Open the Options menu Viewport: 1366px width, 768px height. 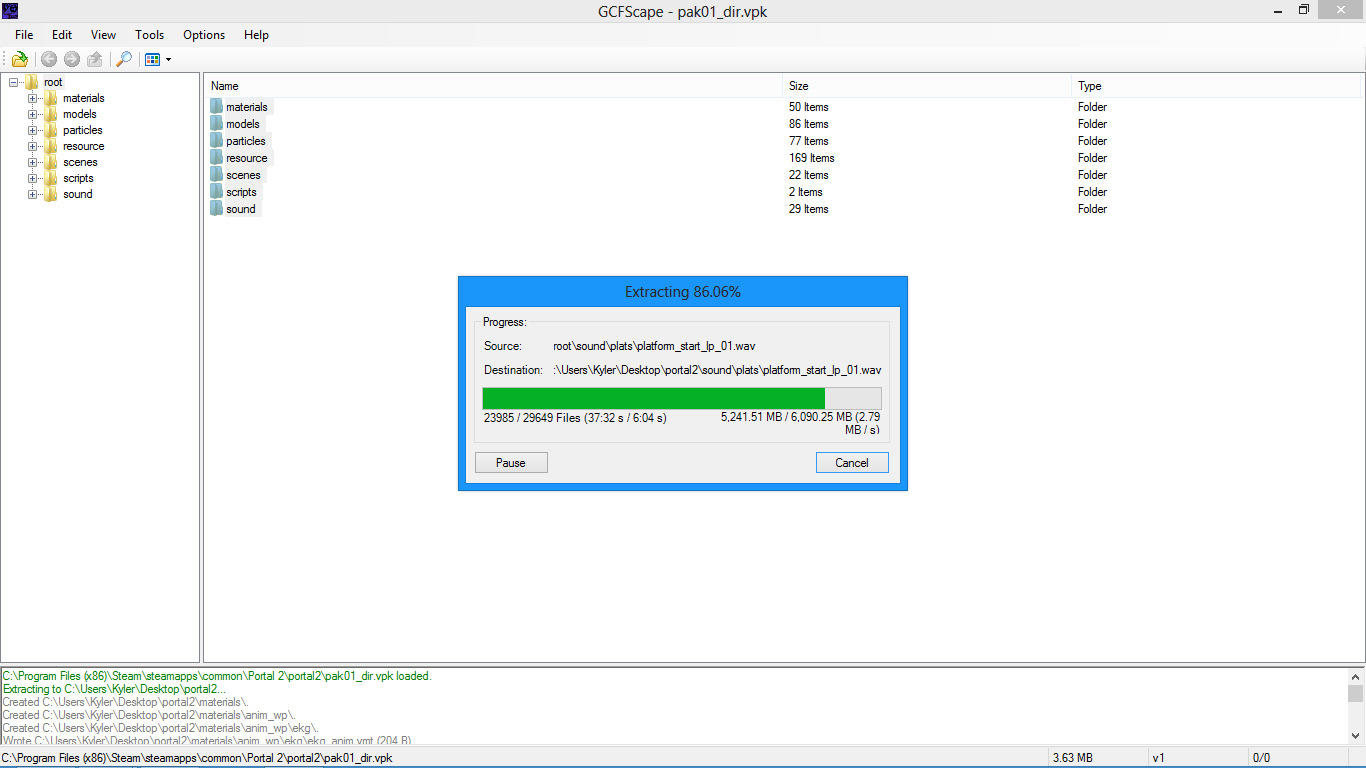click(x=204, y=35)
